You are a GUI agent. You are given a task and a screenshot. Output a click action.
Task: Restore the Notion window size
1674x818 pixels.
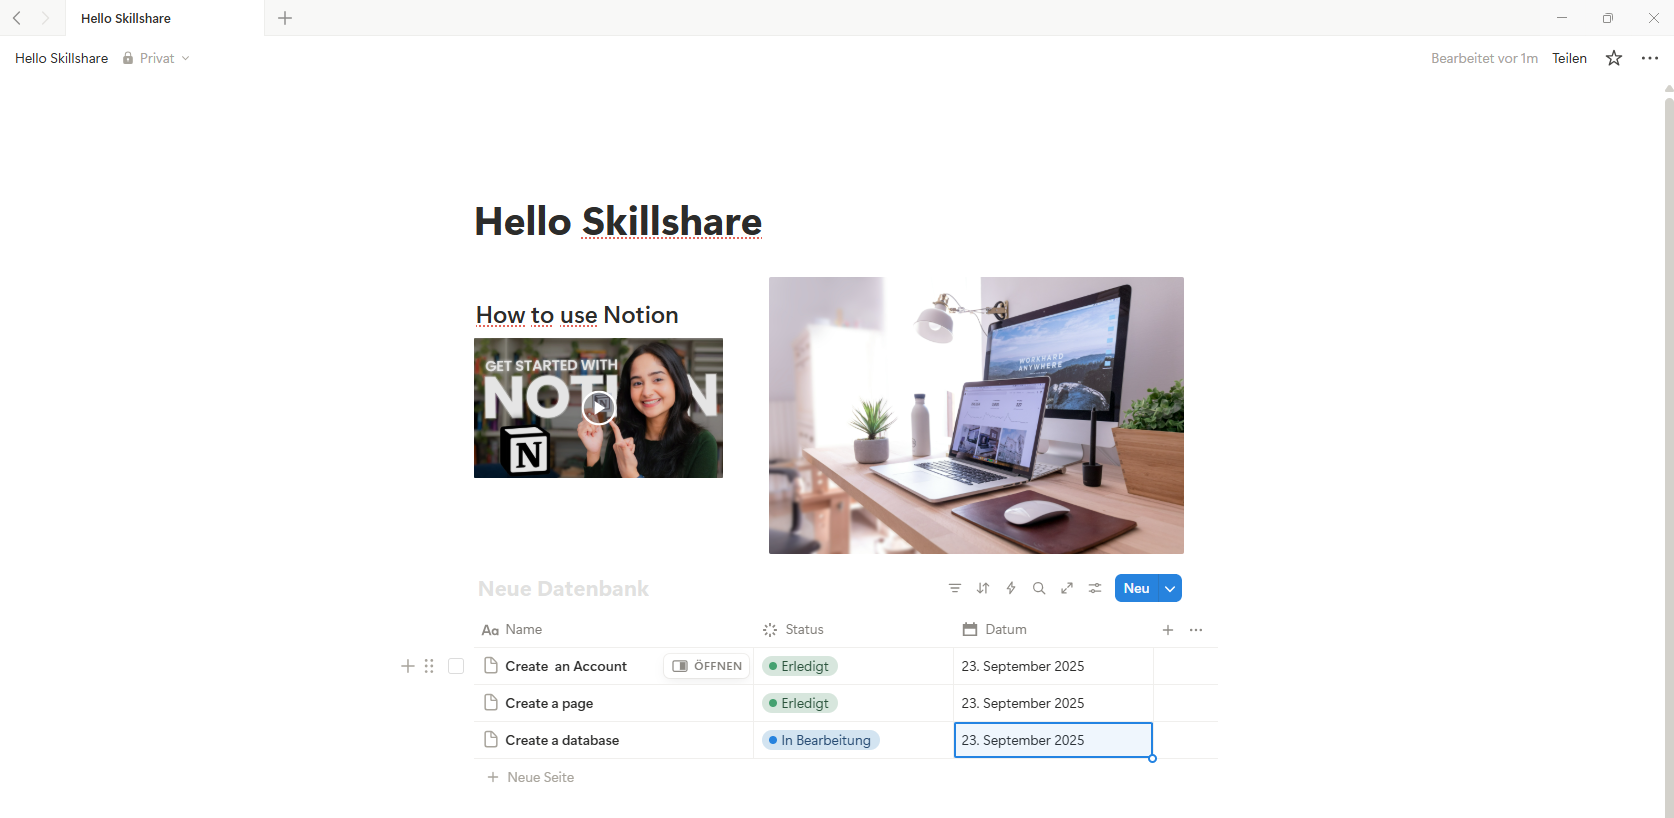1608,18
